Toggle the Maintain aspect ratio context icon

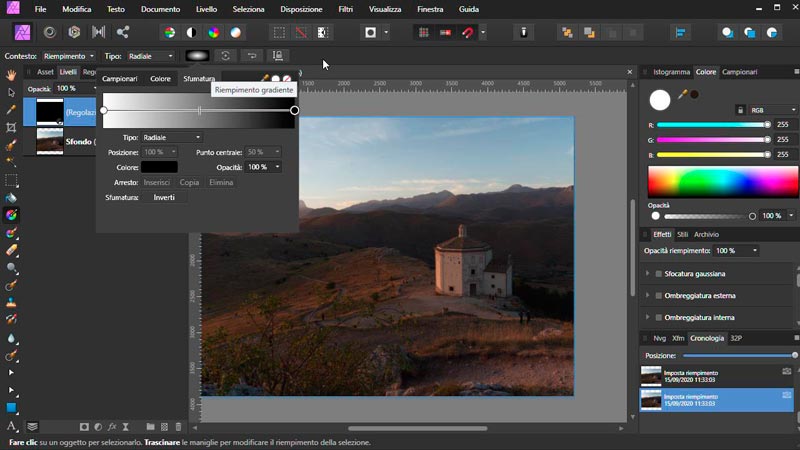point(278,56)
